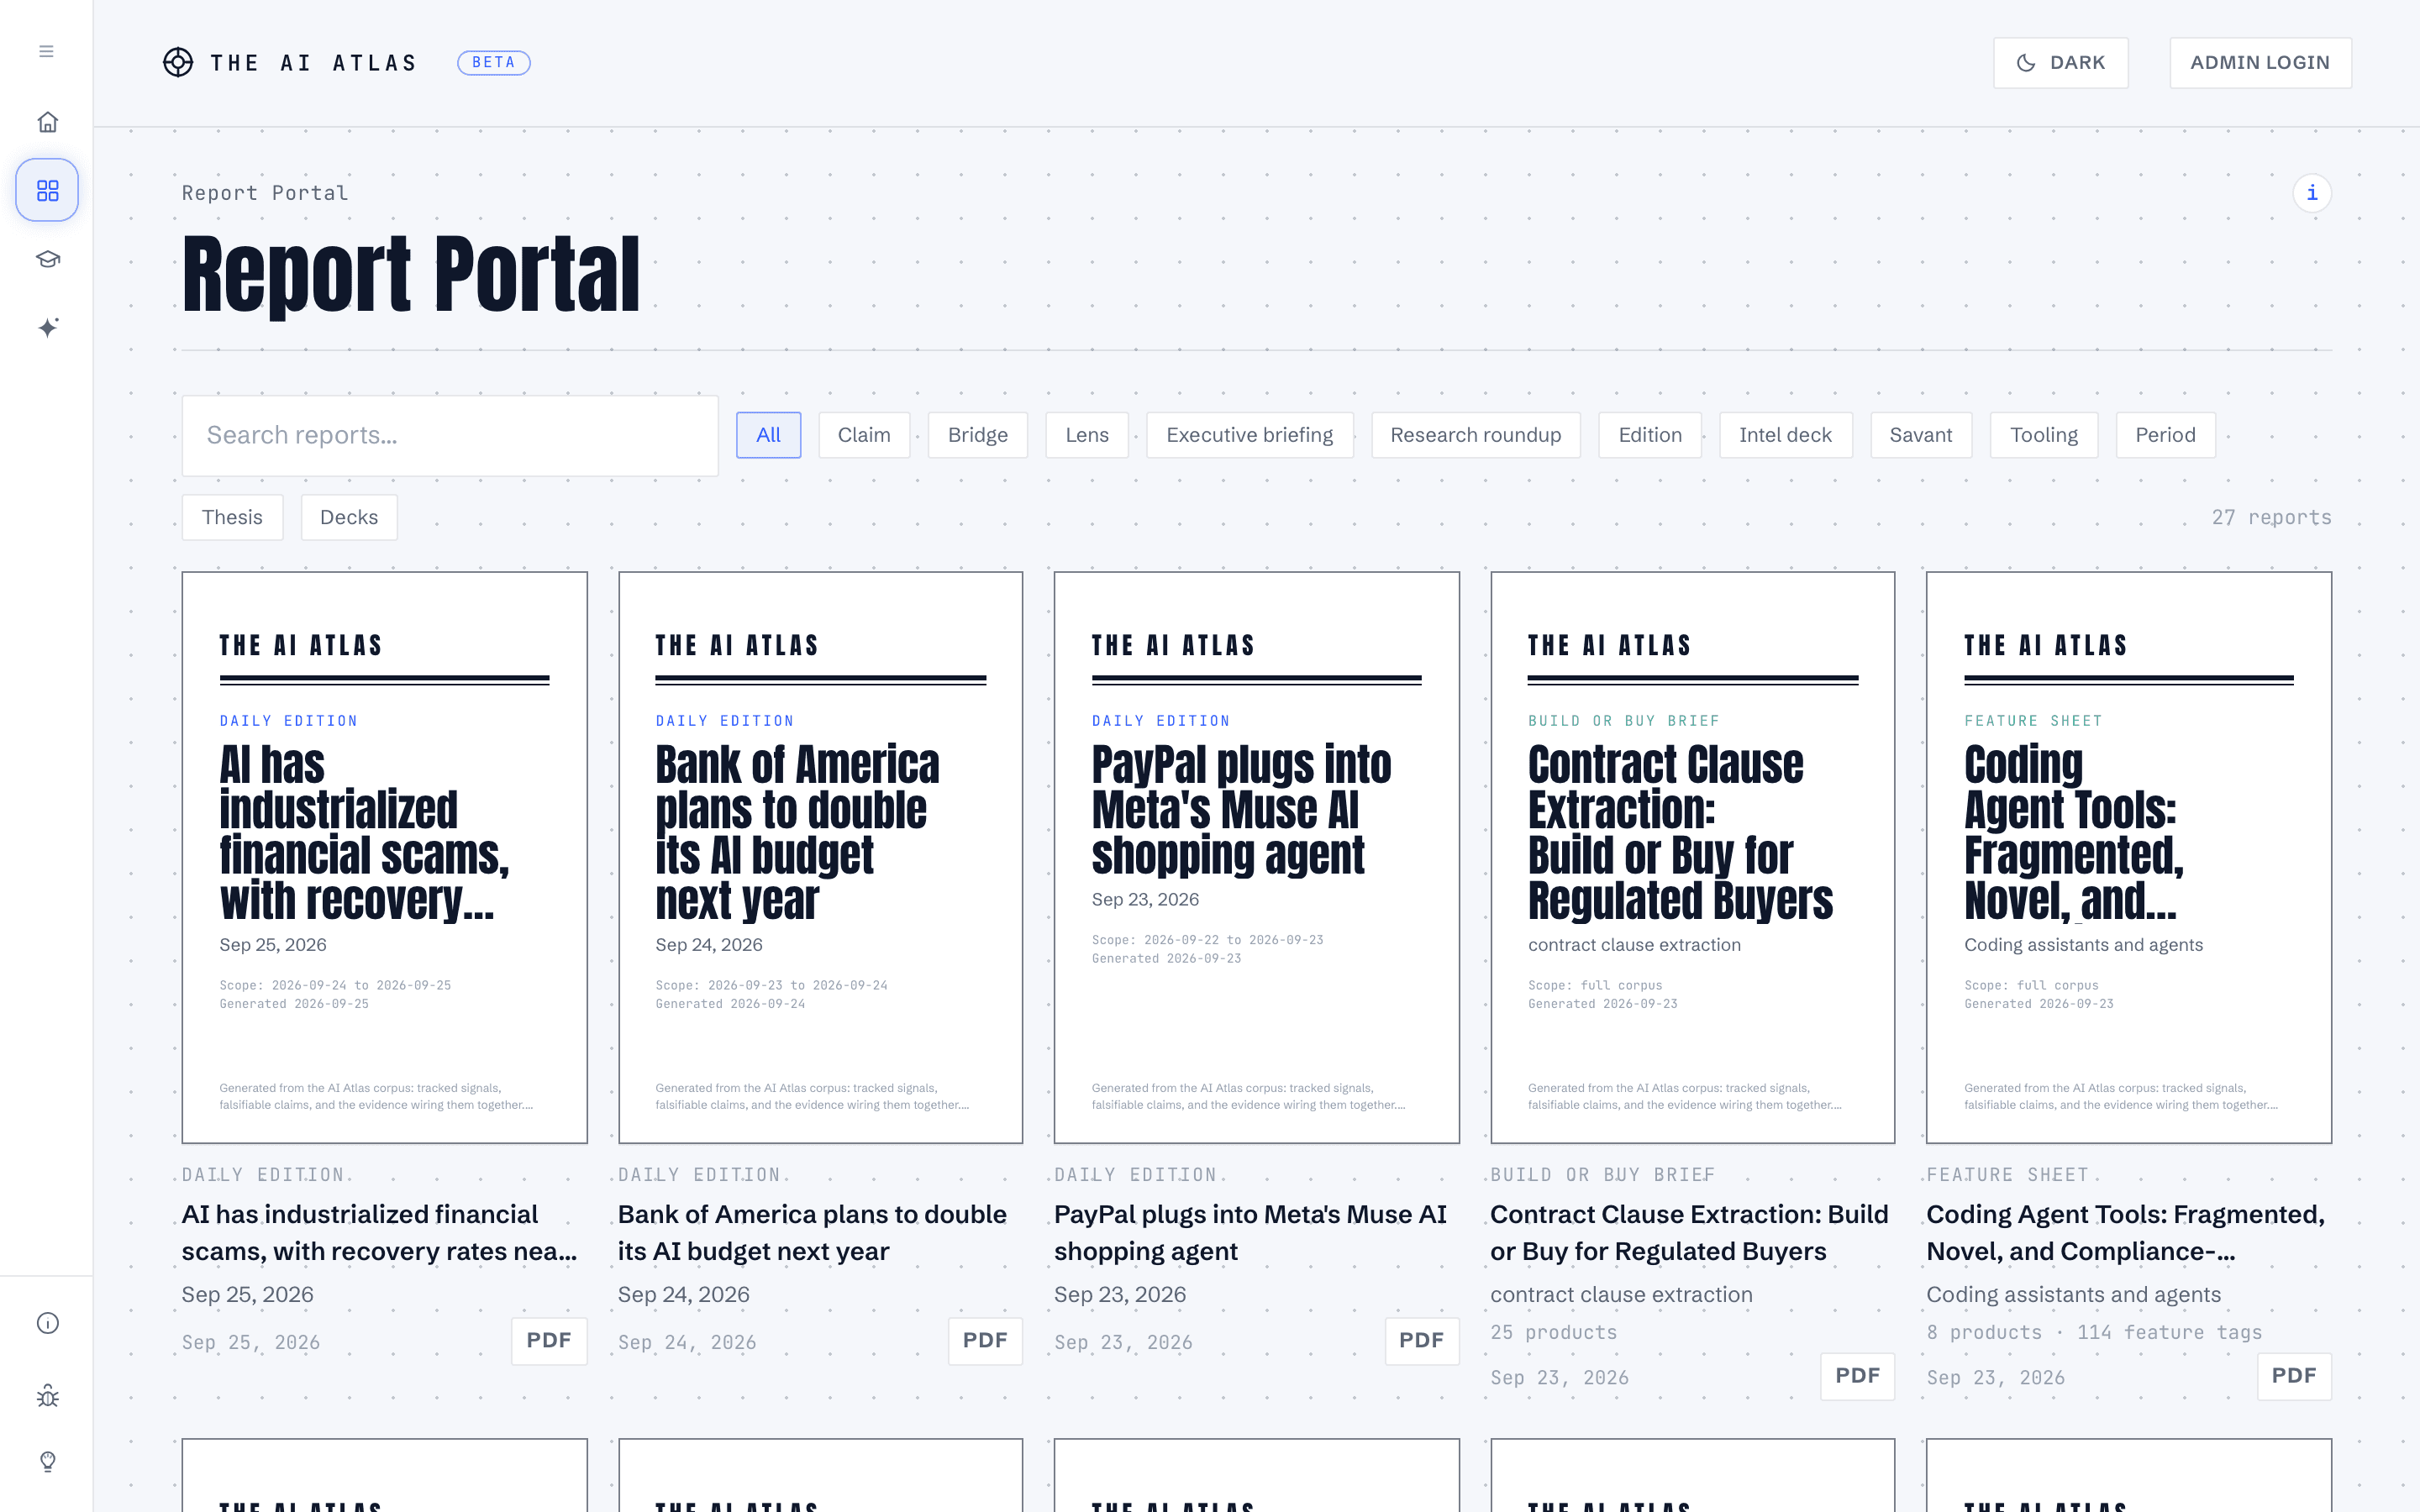Download PDF for the Sep 25 daily edition

pos(549,1341)
